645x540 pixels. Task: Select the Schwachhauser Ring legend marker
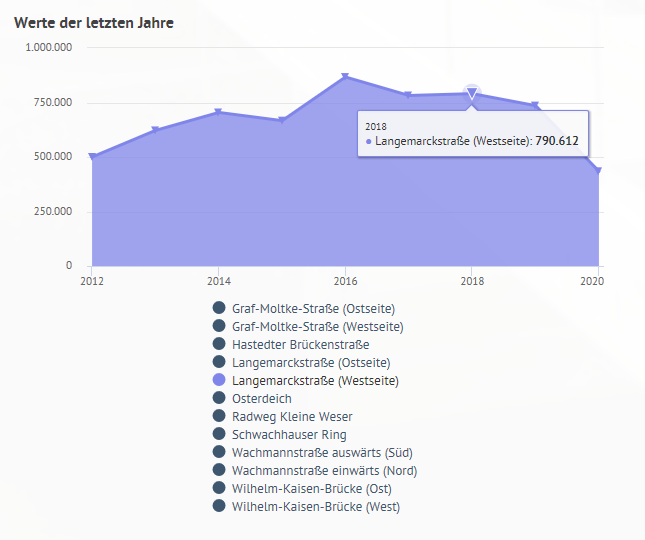[x=219, y=435]
